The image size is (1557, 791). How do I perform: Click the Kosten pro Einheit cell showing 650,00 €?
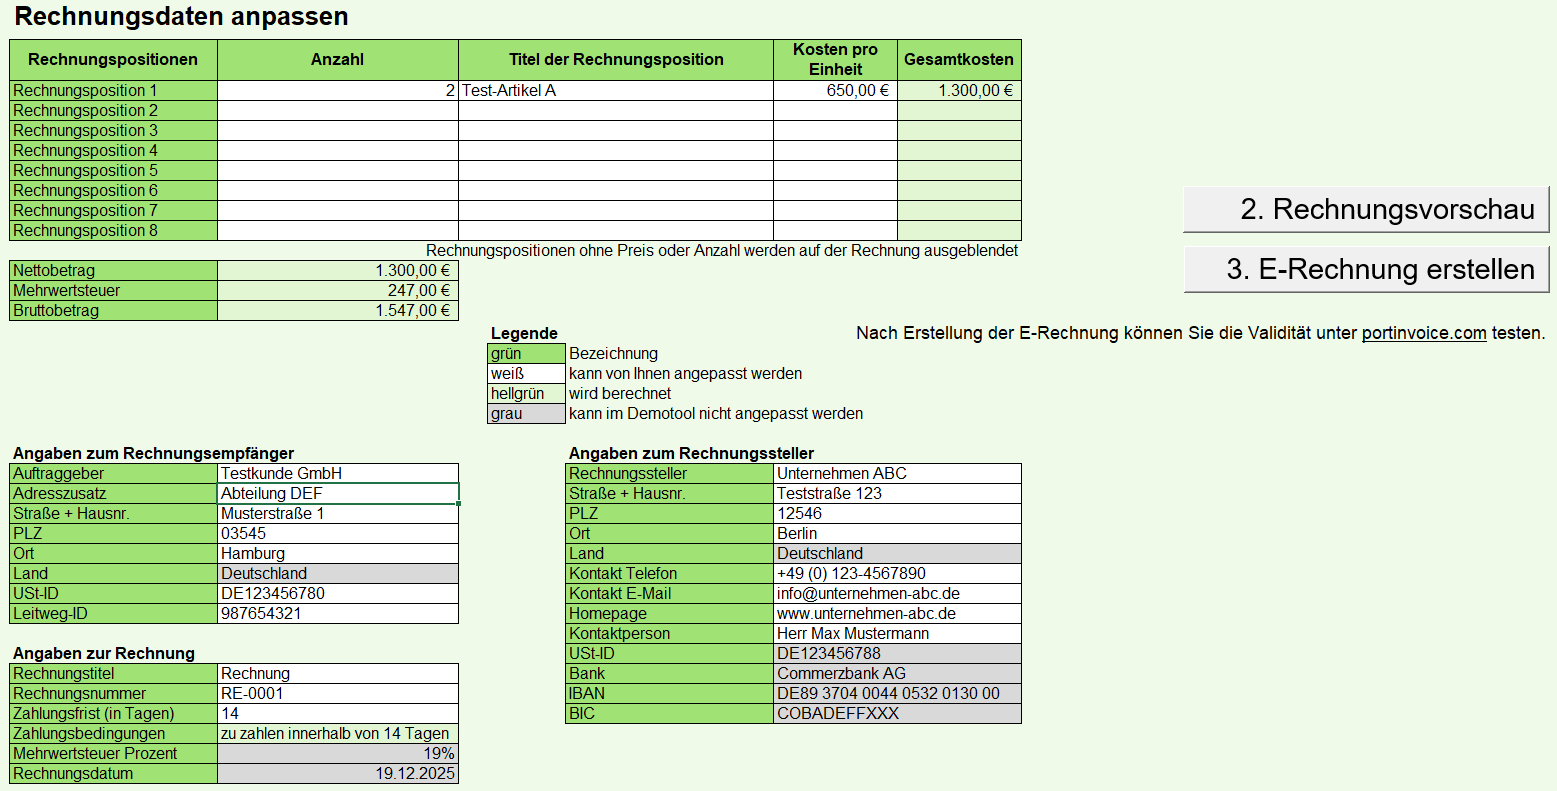[x=836, y=90]
